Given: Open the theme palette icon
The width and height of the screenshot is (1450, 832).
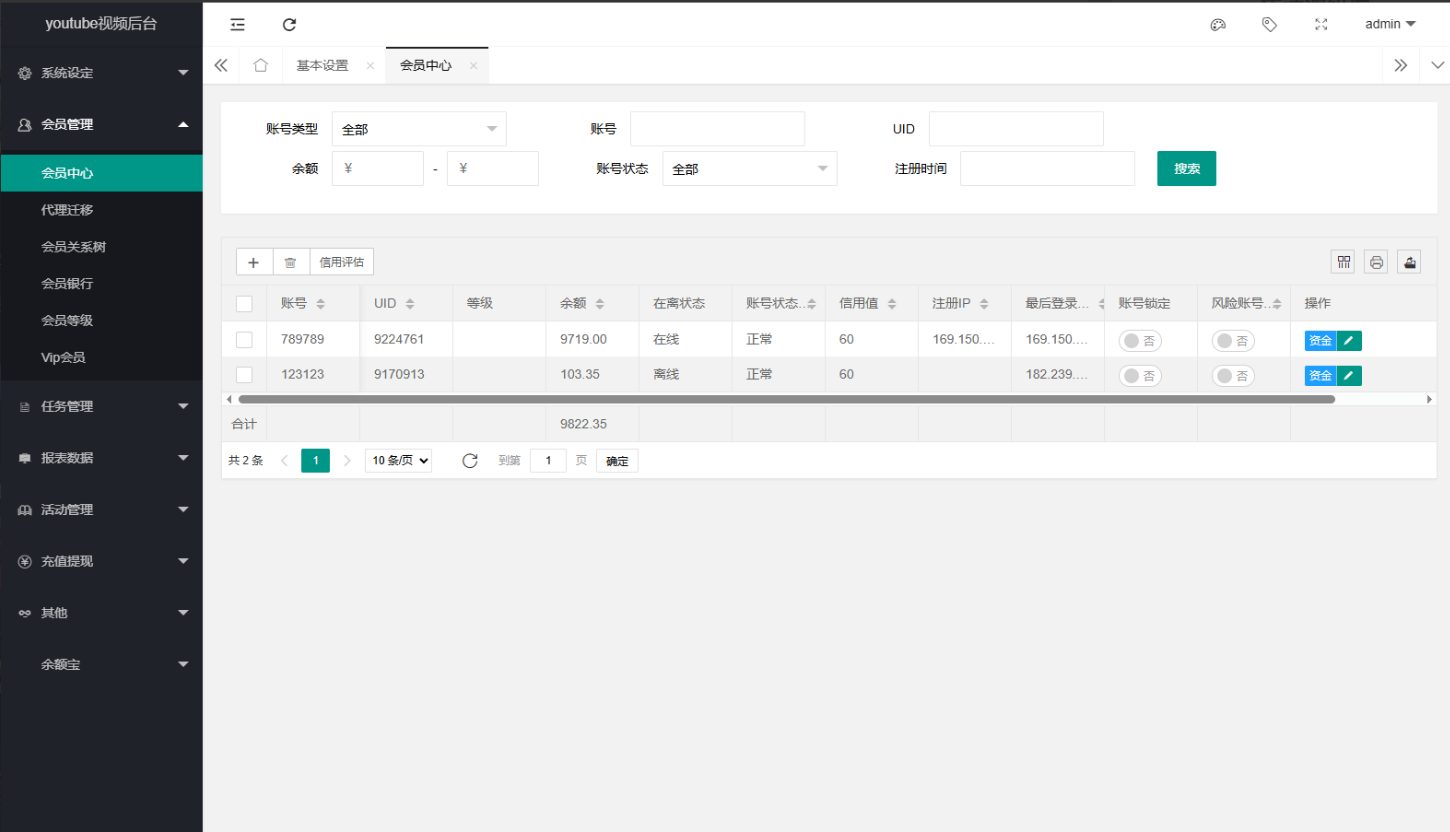Looking at the screenshot, I should click(1218, 25).
